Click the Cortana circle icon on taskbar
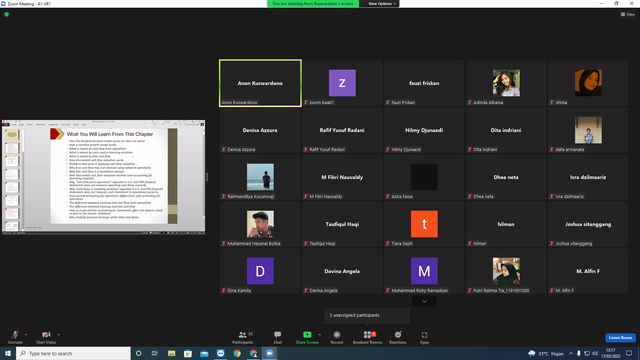640x360 pixels. (138, 353)
